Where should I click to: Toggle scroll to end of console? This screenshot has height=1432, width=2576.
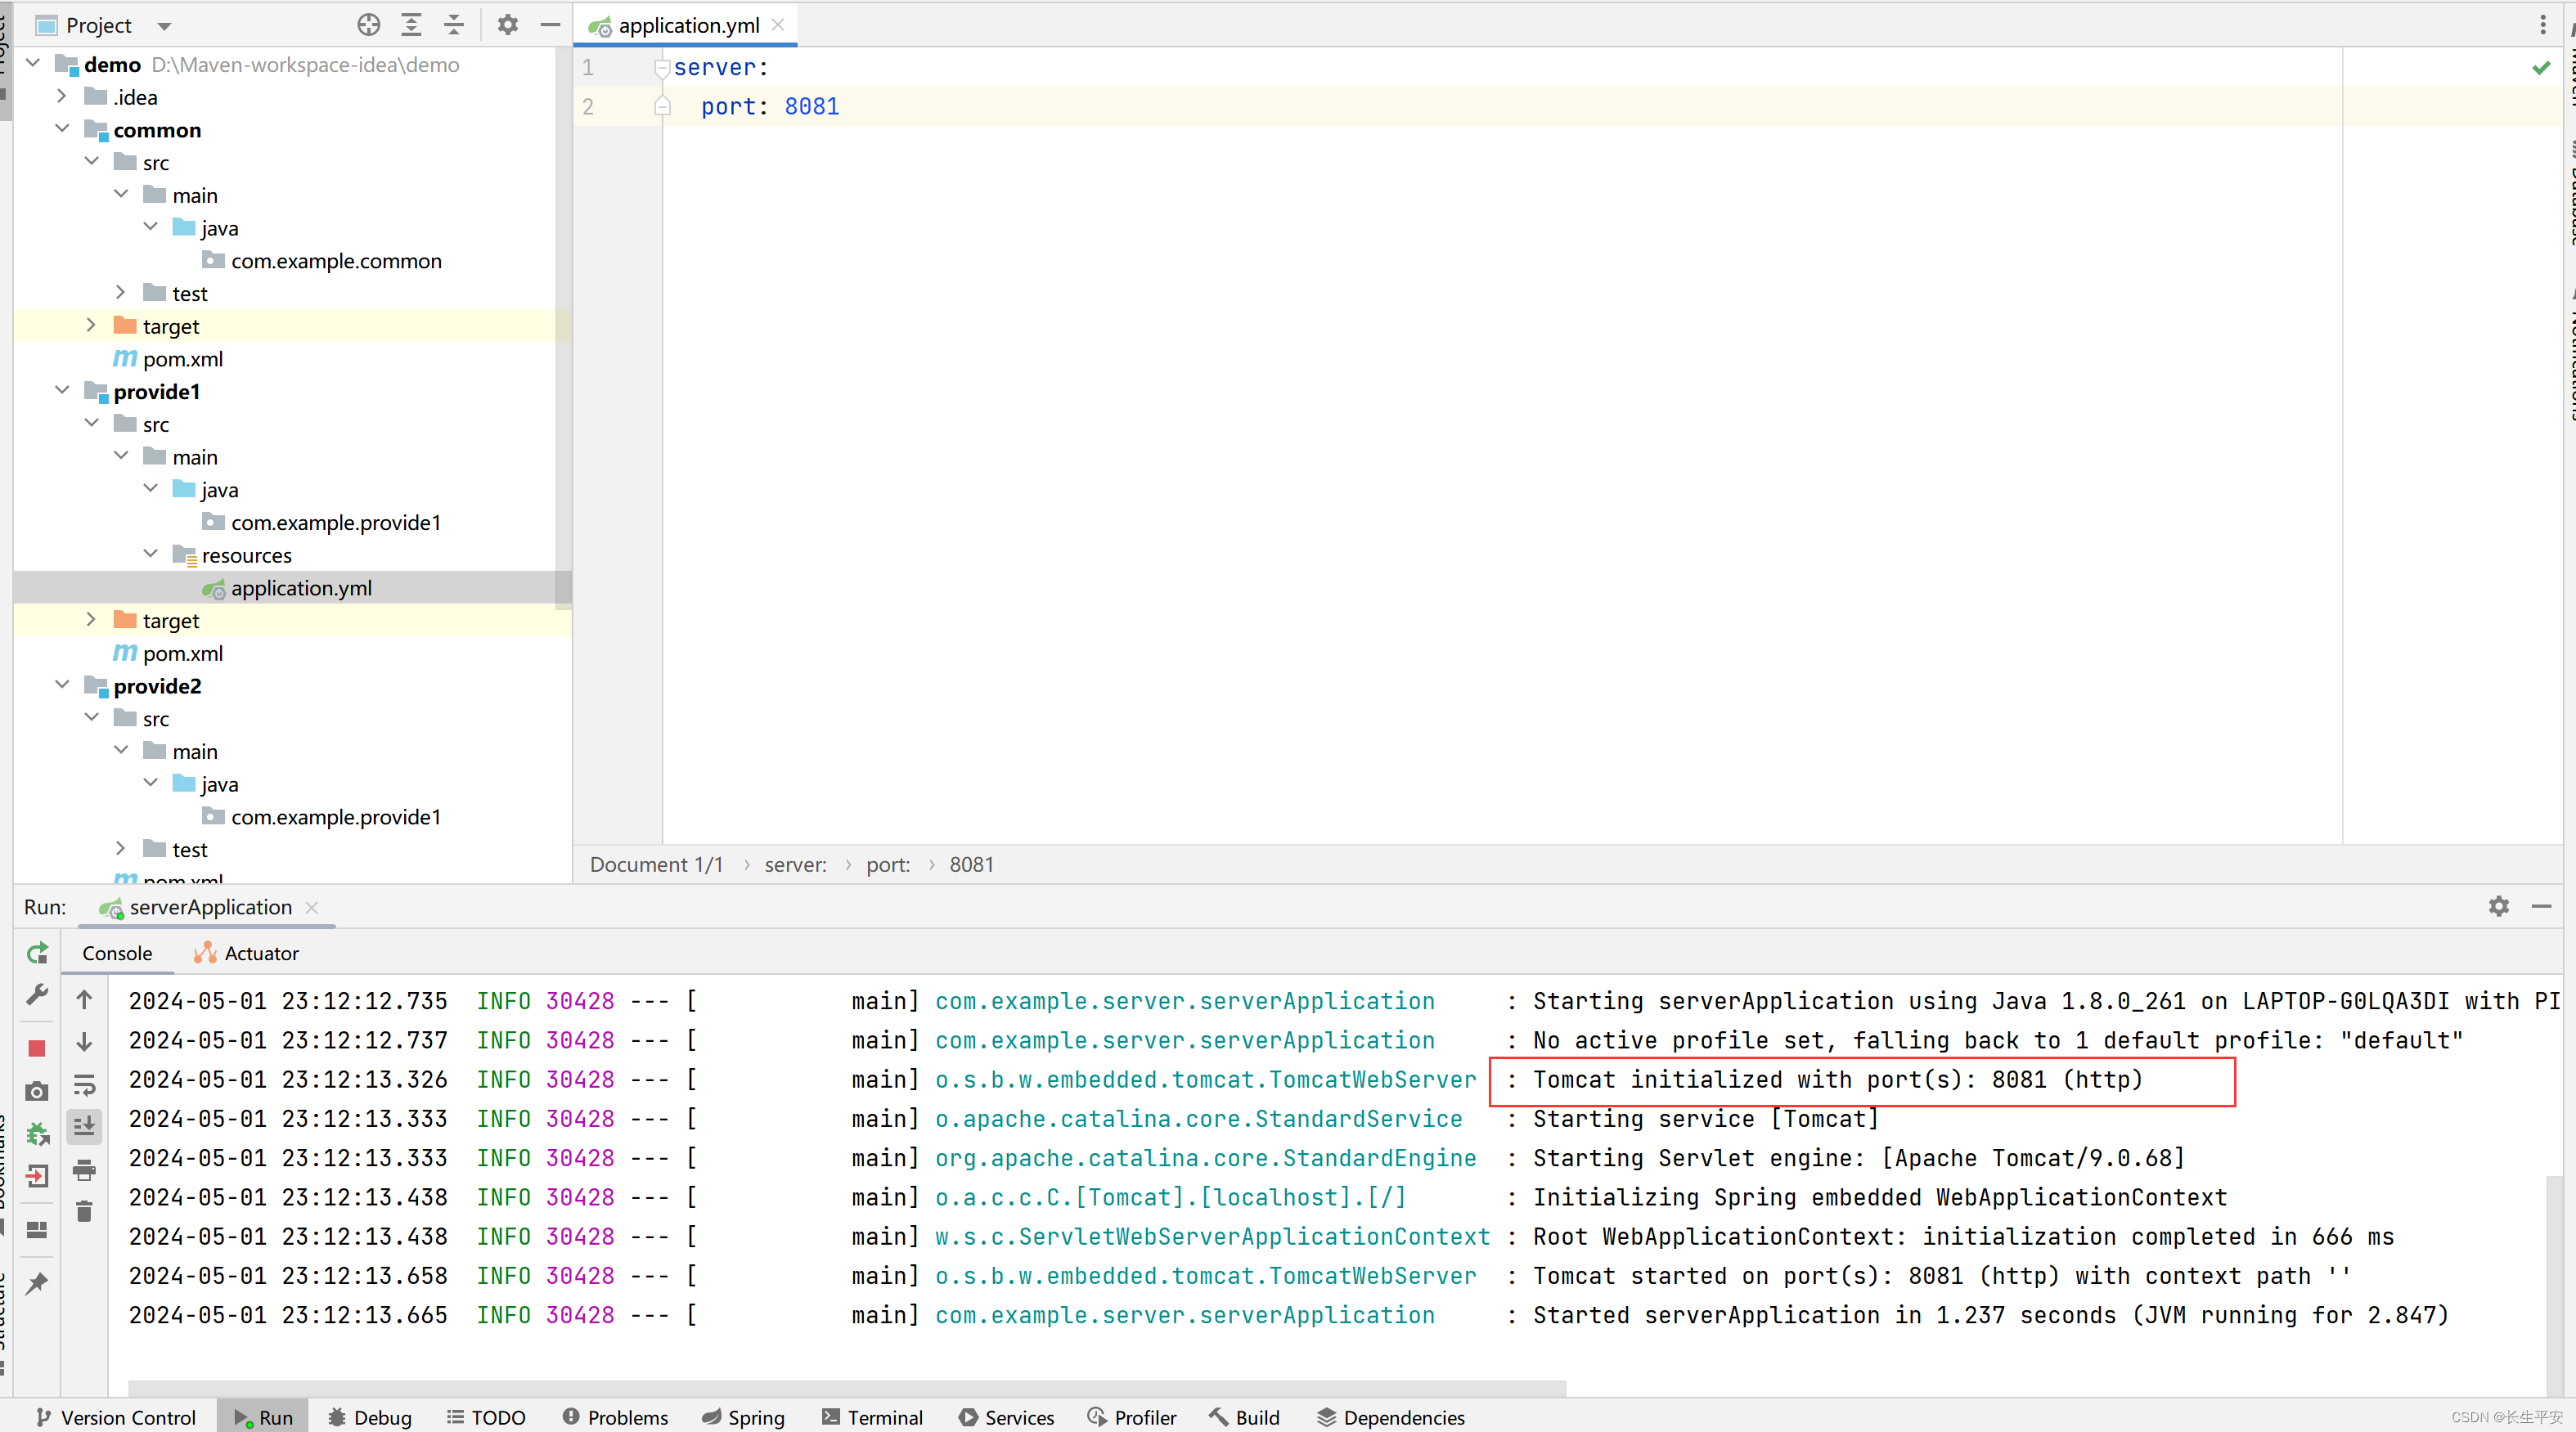84,1127
